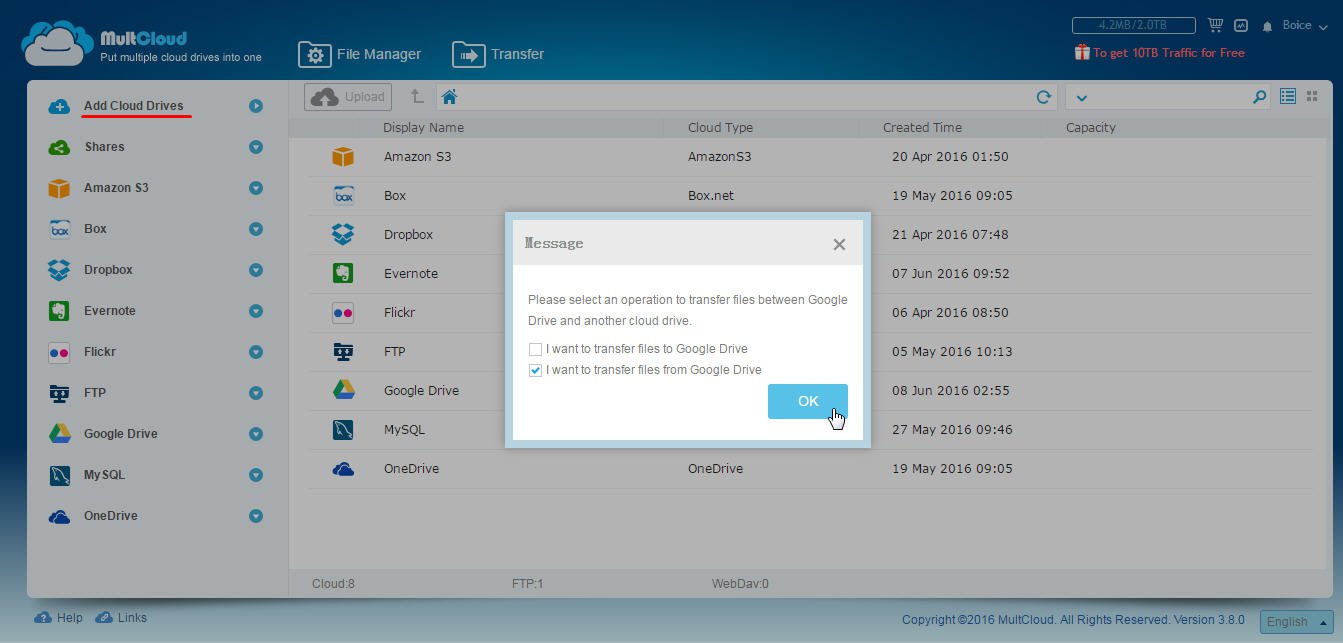Open the Boice account menu
Viewport: 1343px width, 643px height.
pos(1303,25)
